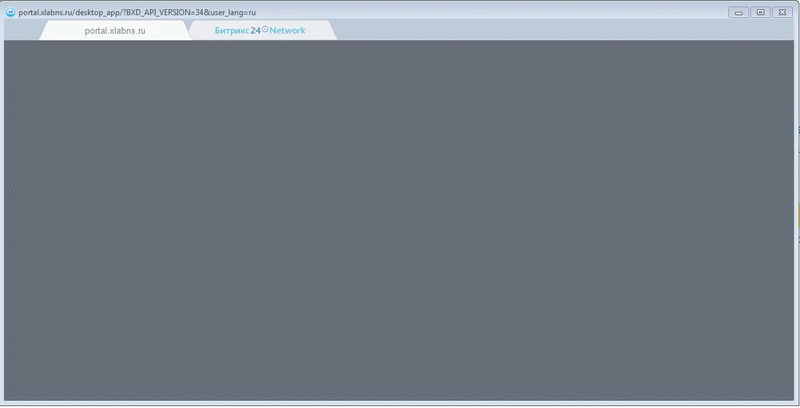The height and width of the screenshot is (408, 800).
Task: Close the desktop app window
Action: 782,12
